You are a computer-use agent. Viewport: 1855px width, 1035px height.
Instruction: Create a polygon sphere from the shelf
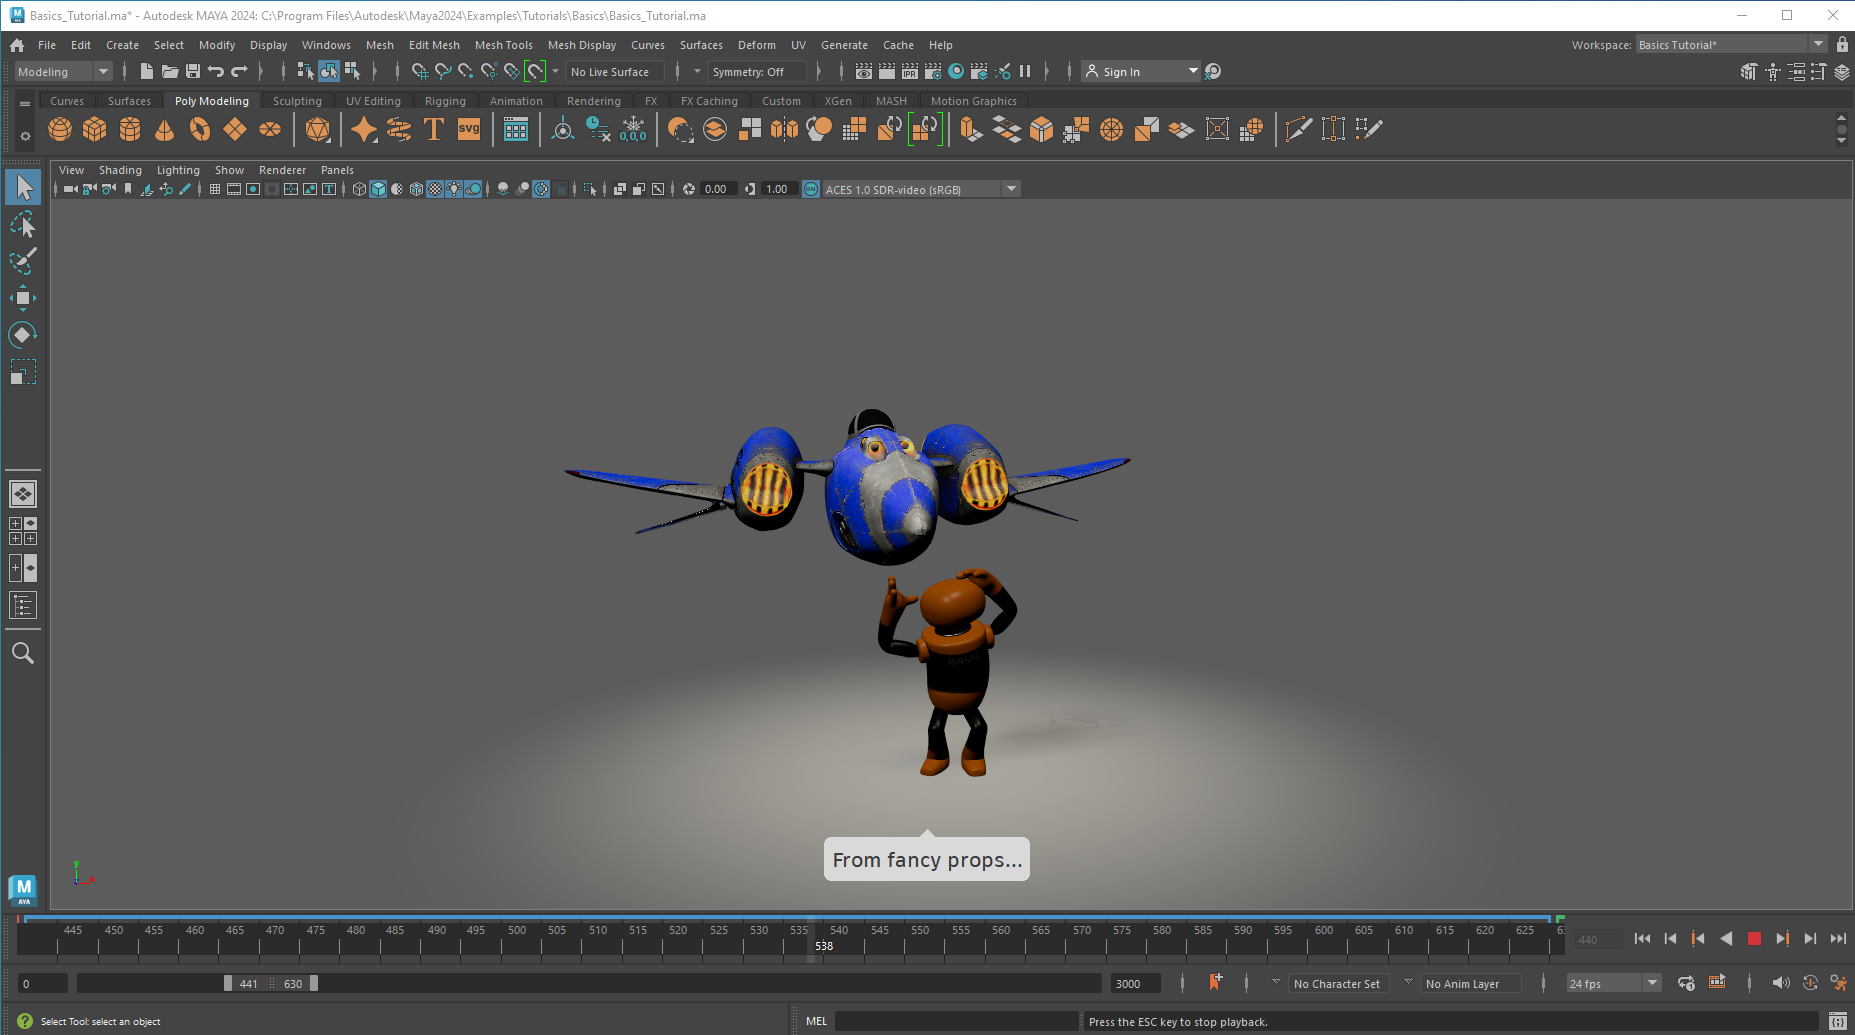60,129
